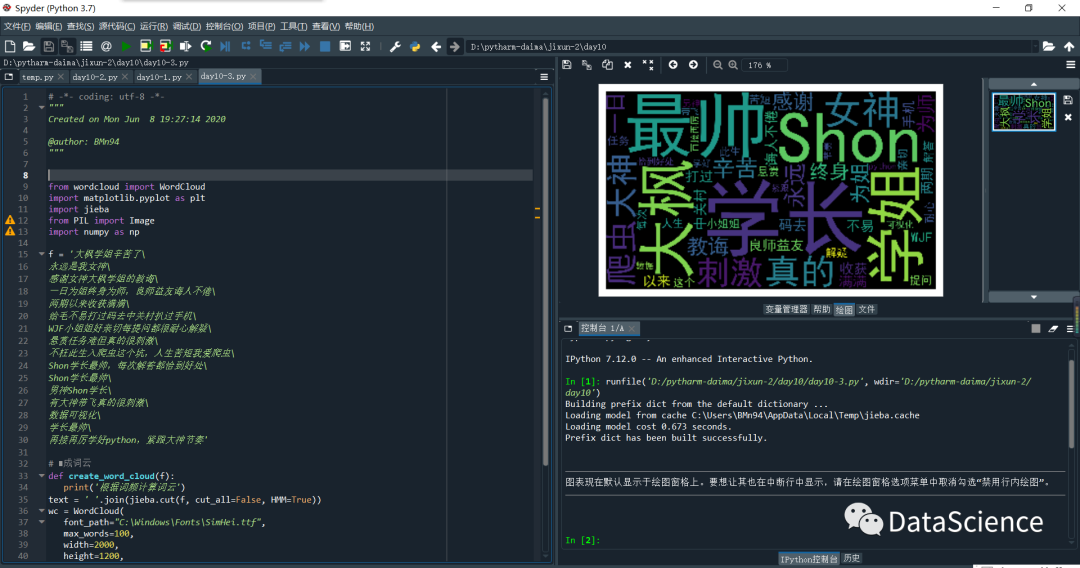This screenshot has height=568, width=1080.
Task: Stop debugging with the blue square icon
Action: pyautogui.click(x=325, y=46)
